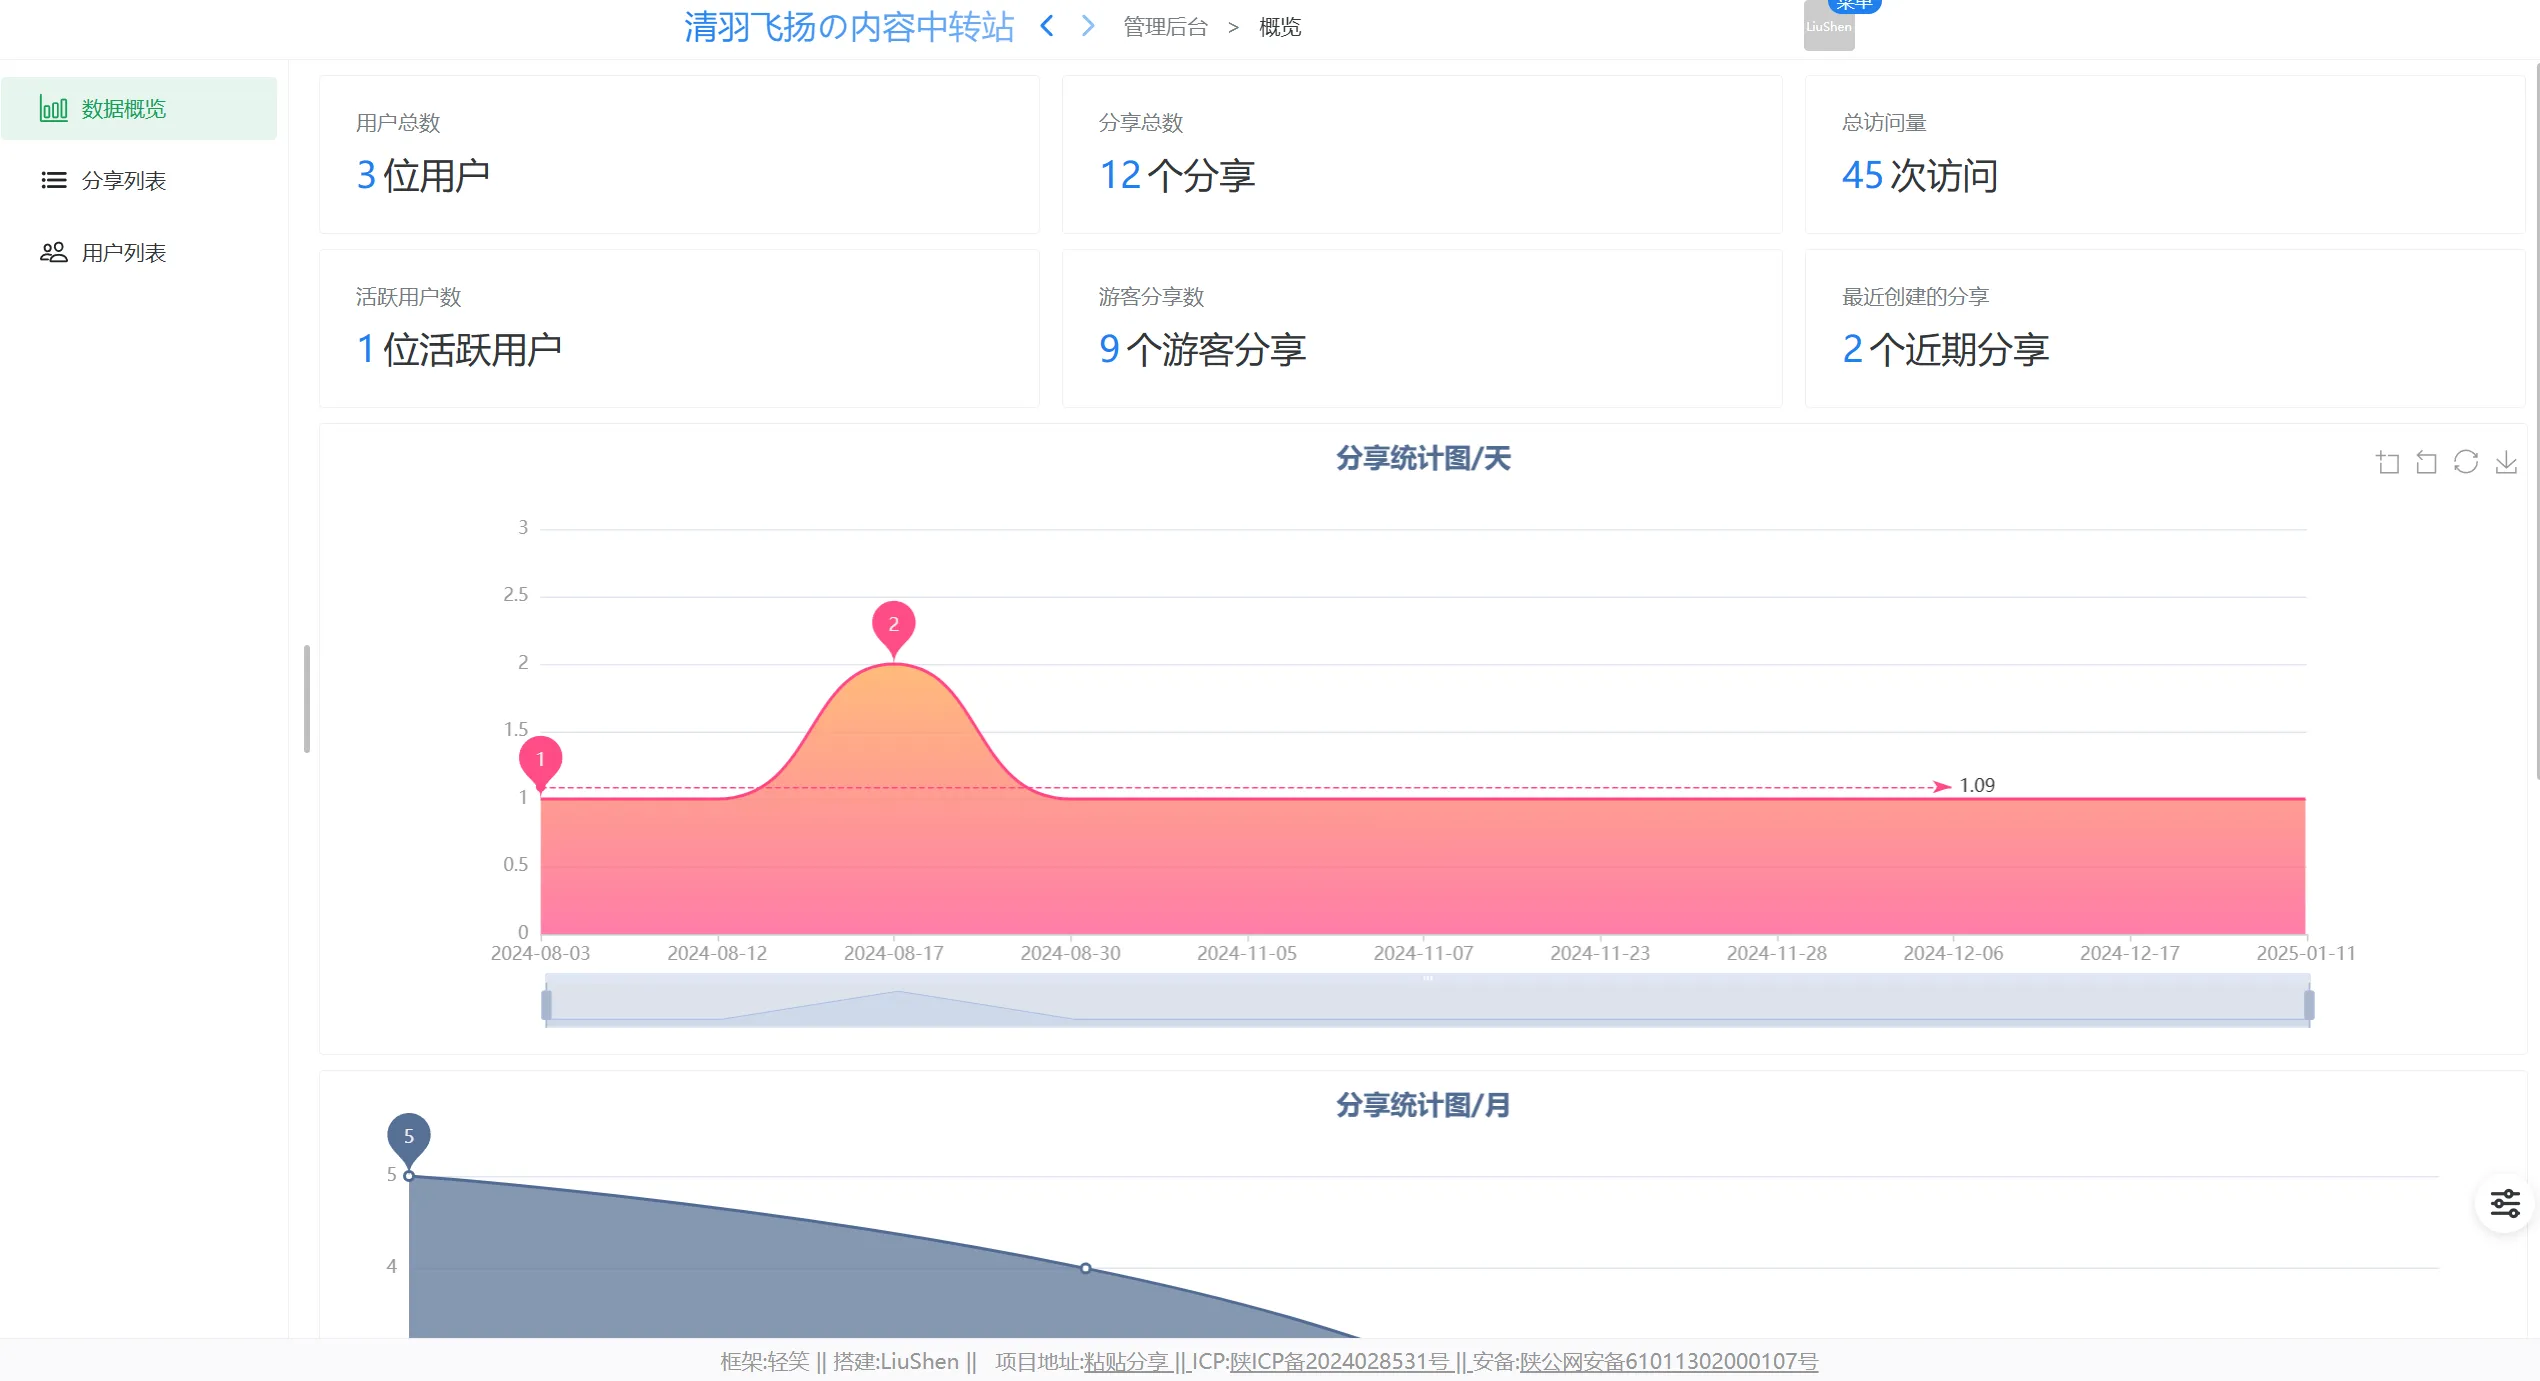Click the users icon beside 用户列表
Viewport: 2540px width, 1381px height.
point(53,252)
